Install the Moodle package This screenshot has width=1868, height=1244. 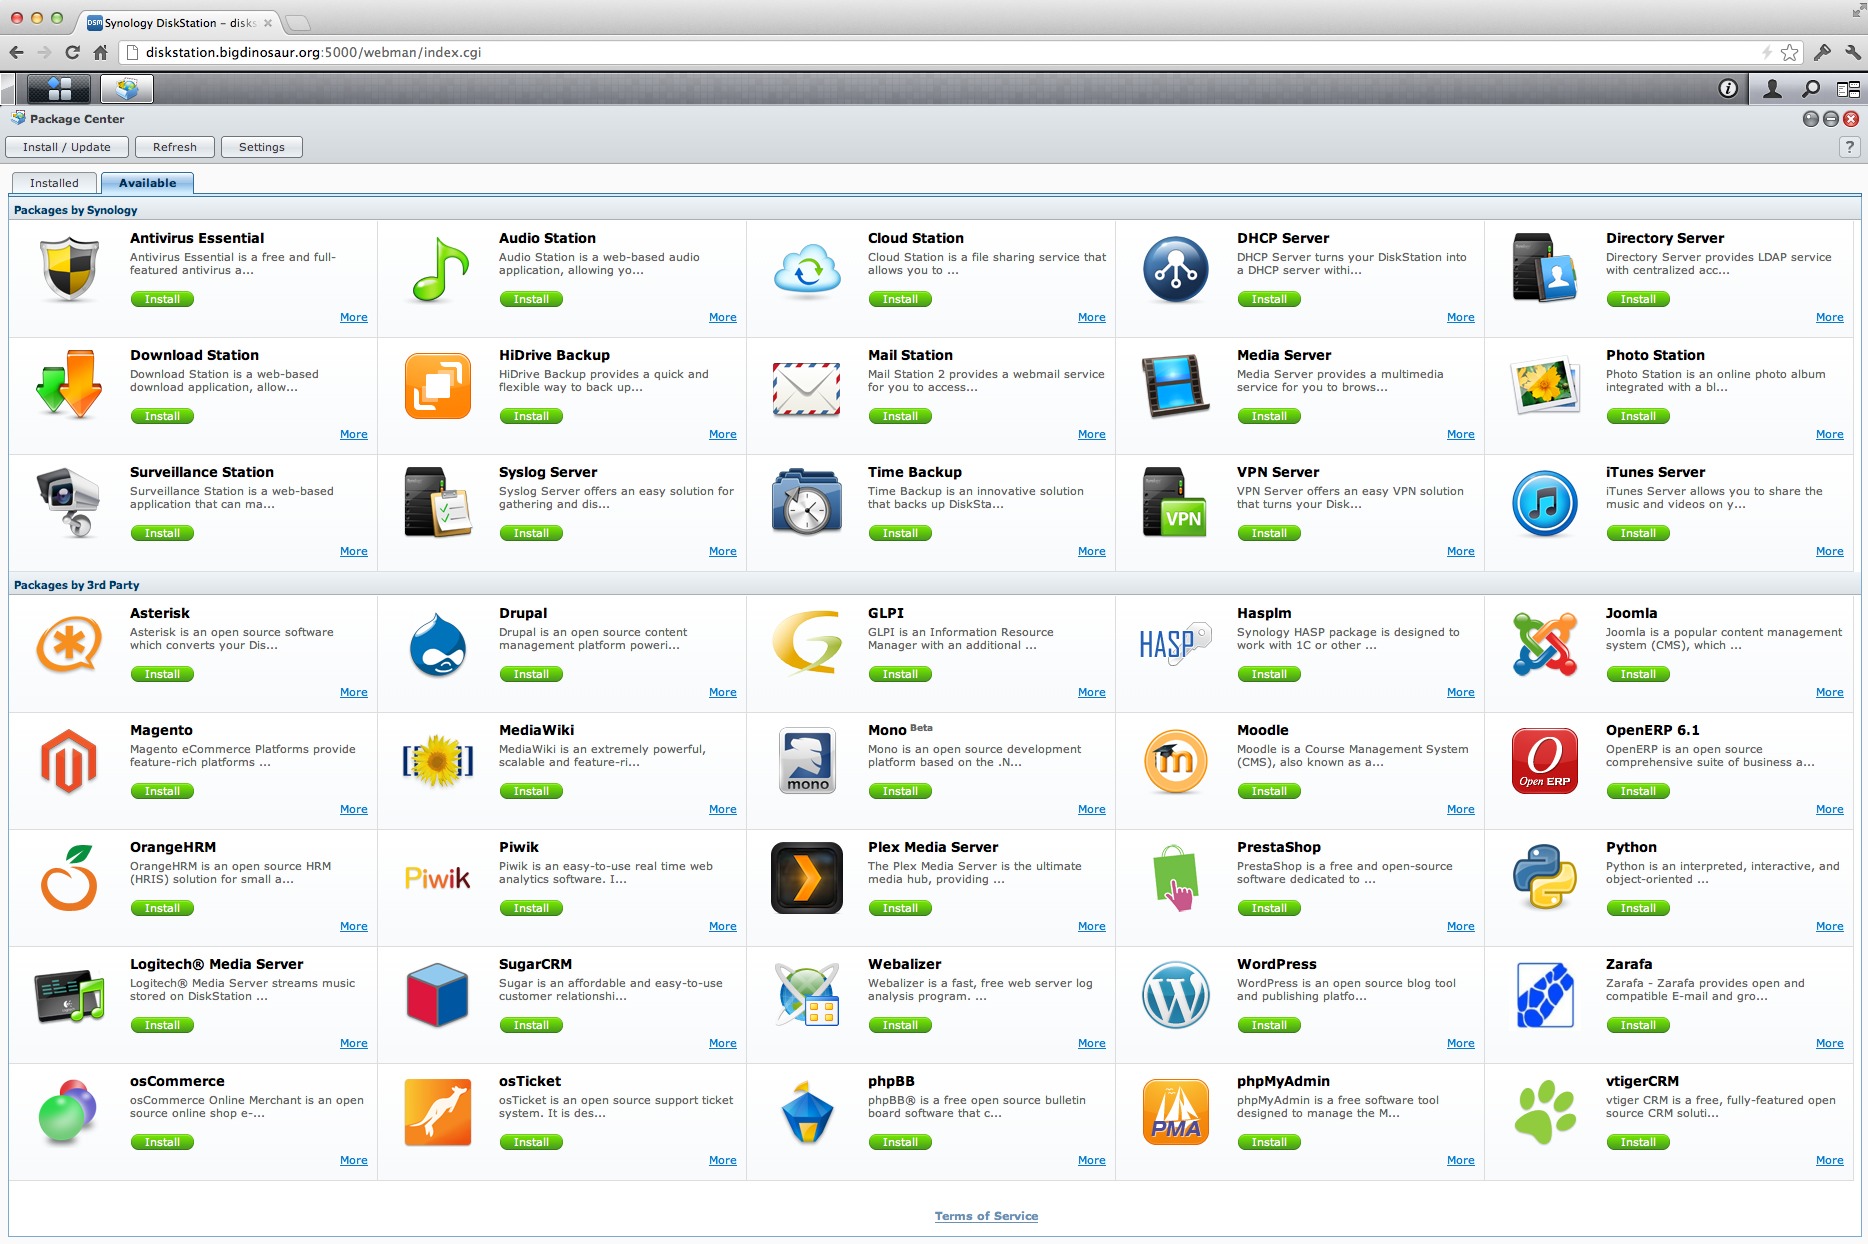pyautogui.click(x=1269, y=791)
